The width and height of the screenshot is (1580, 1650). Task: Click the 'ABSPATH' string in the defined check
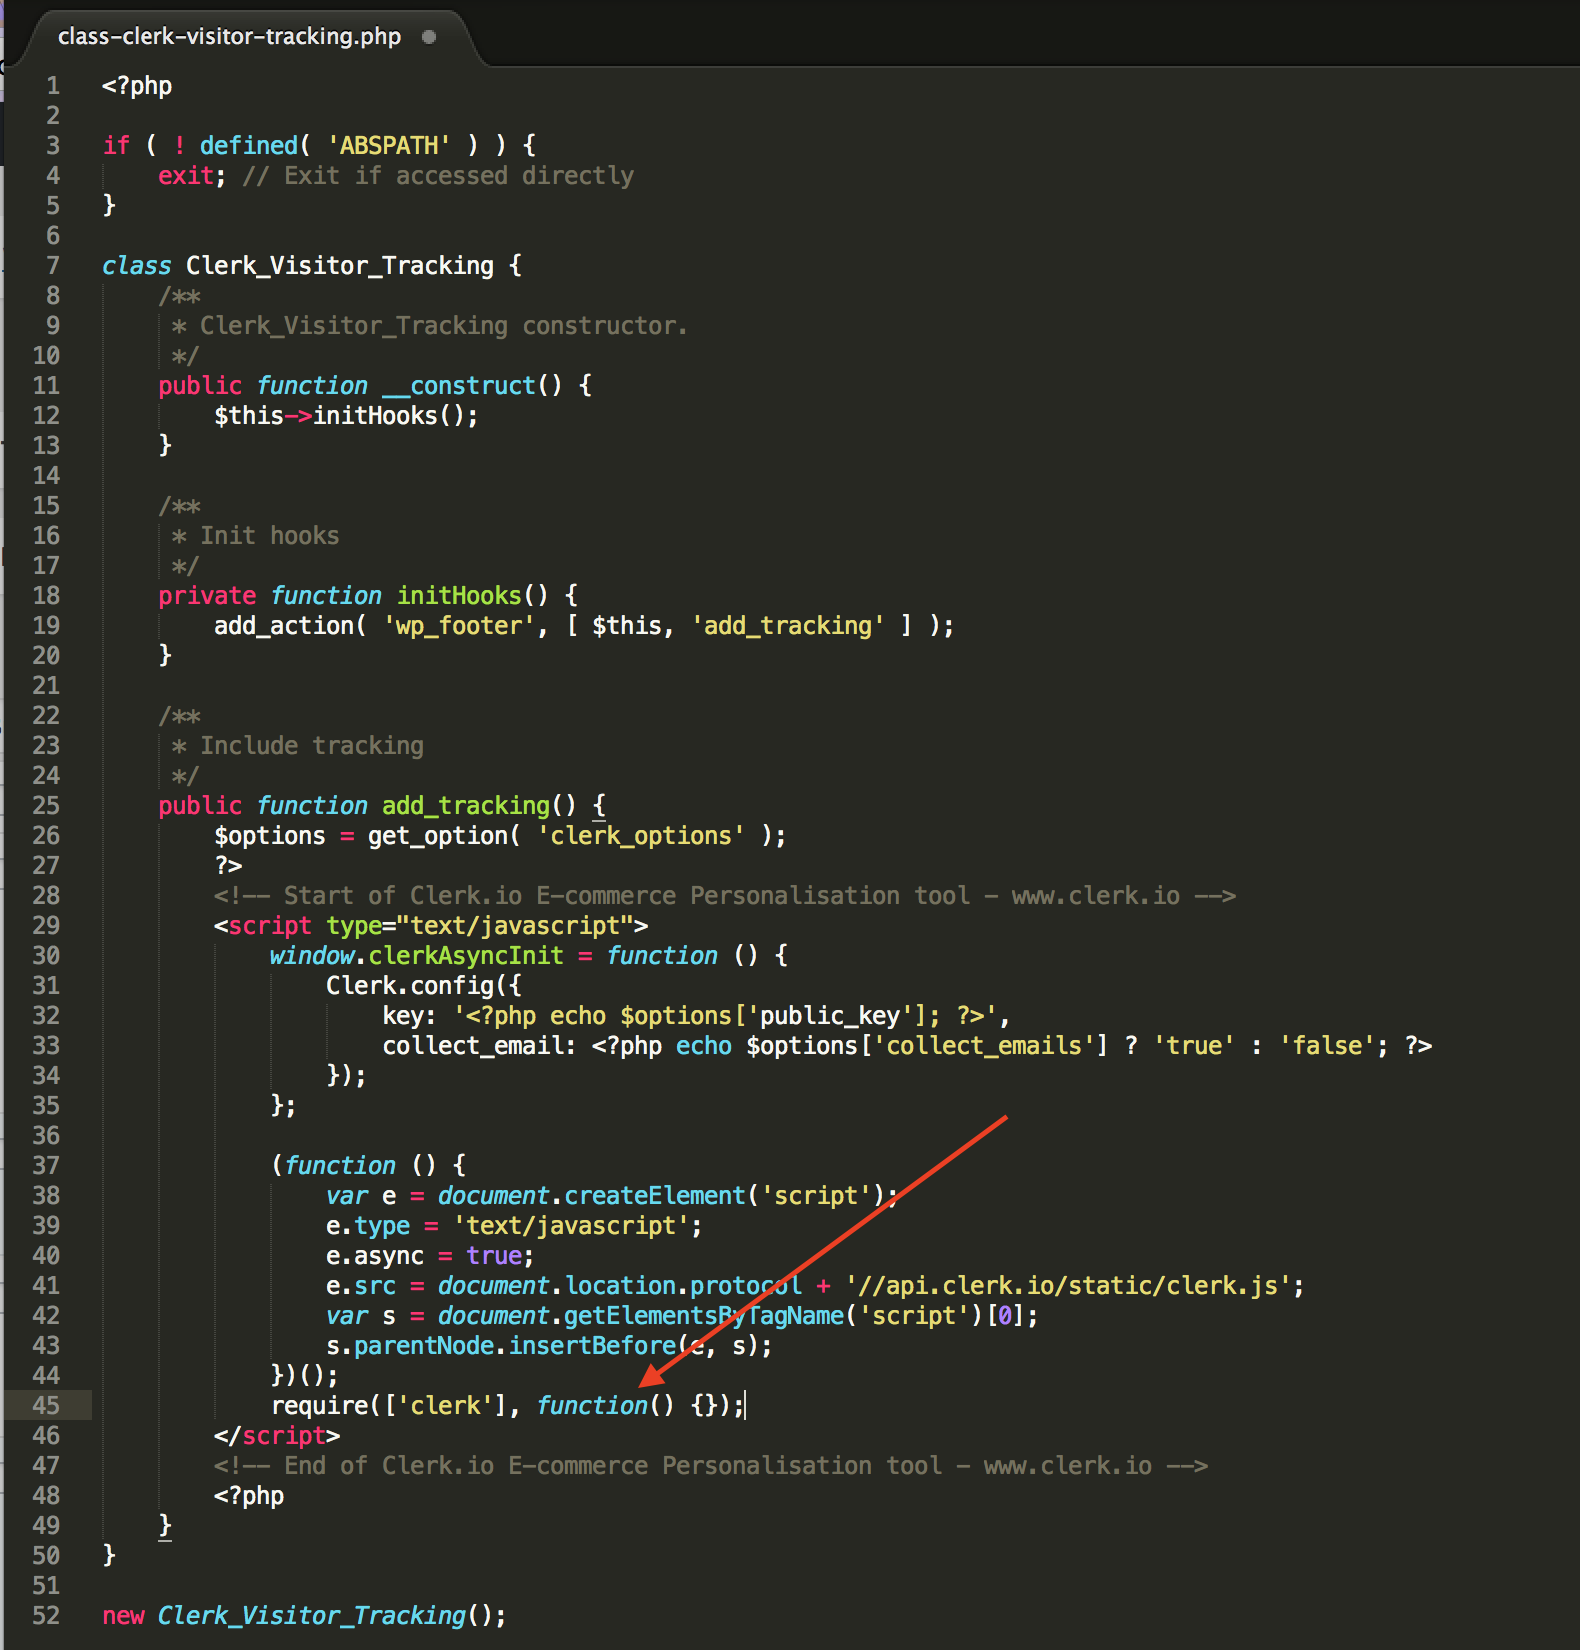point(389,146)
